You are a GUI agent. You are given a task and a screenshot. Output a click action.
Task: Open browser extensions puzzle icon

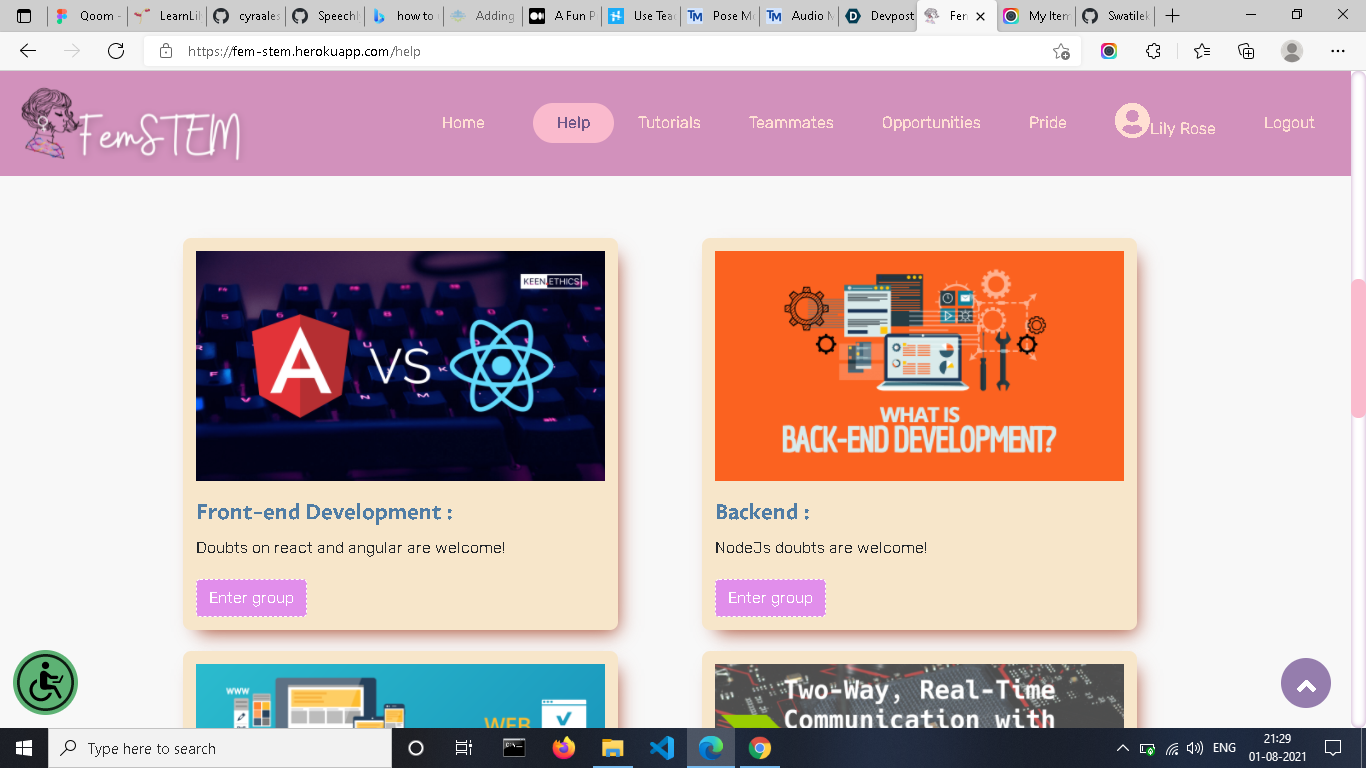[1153, 51]
